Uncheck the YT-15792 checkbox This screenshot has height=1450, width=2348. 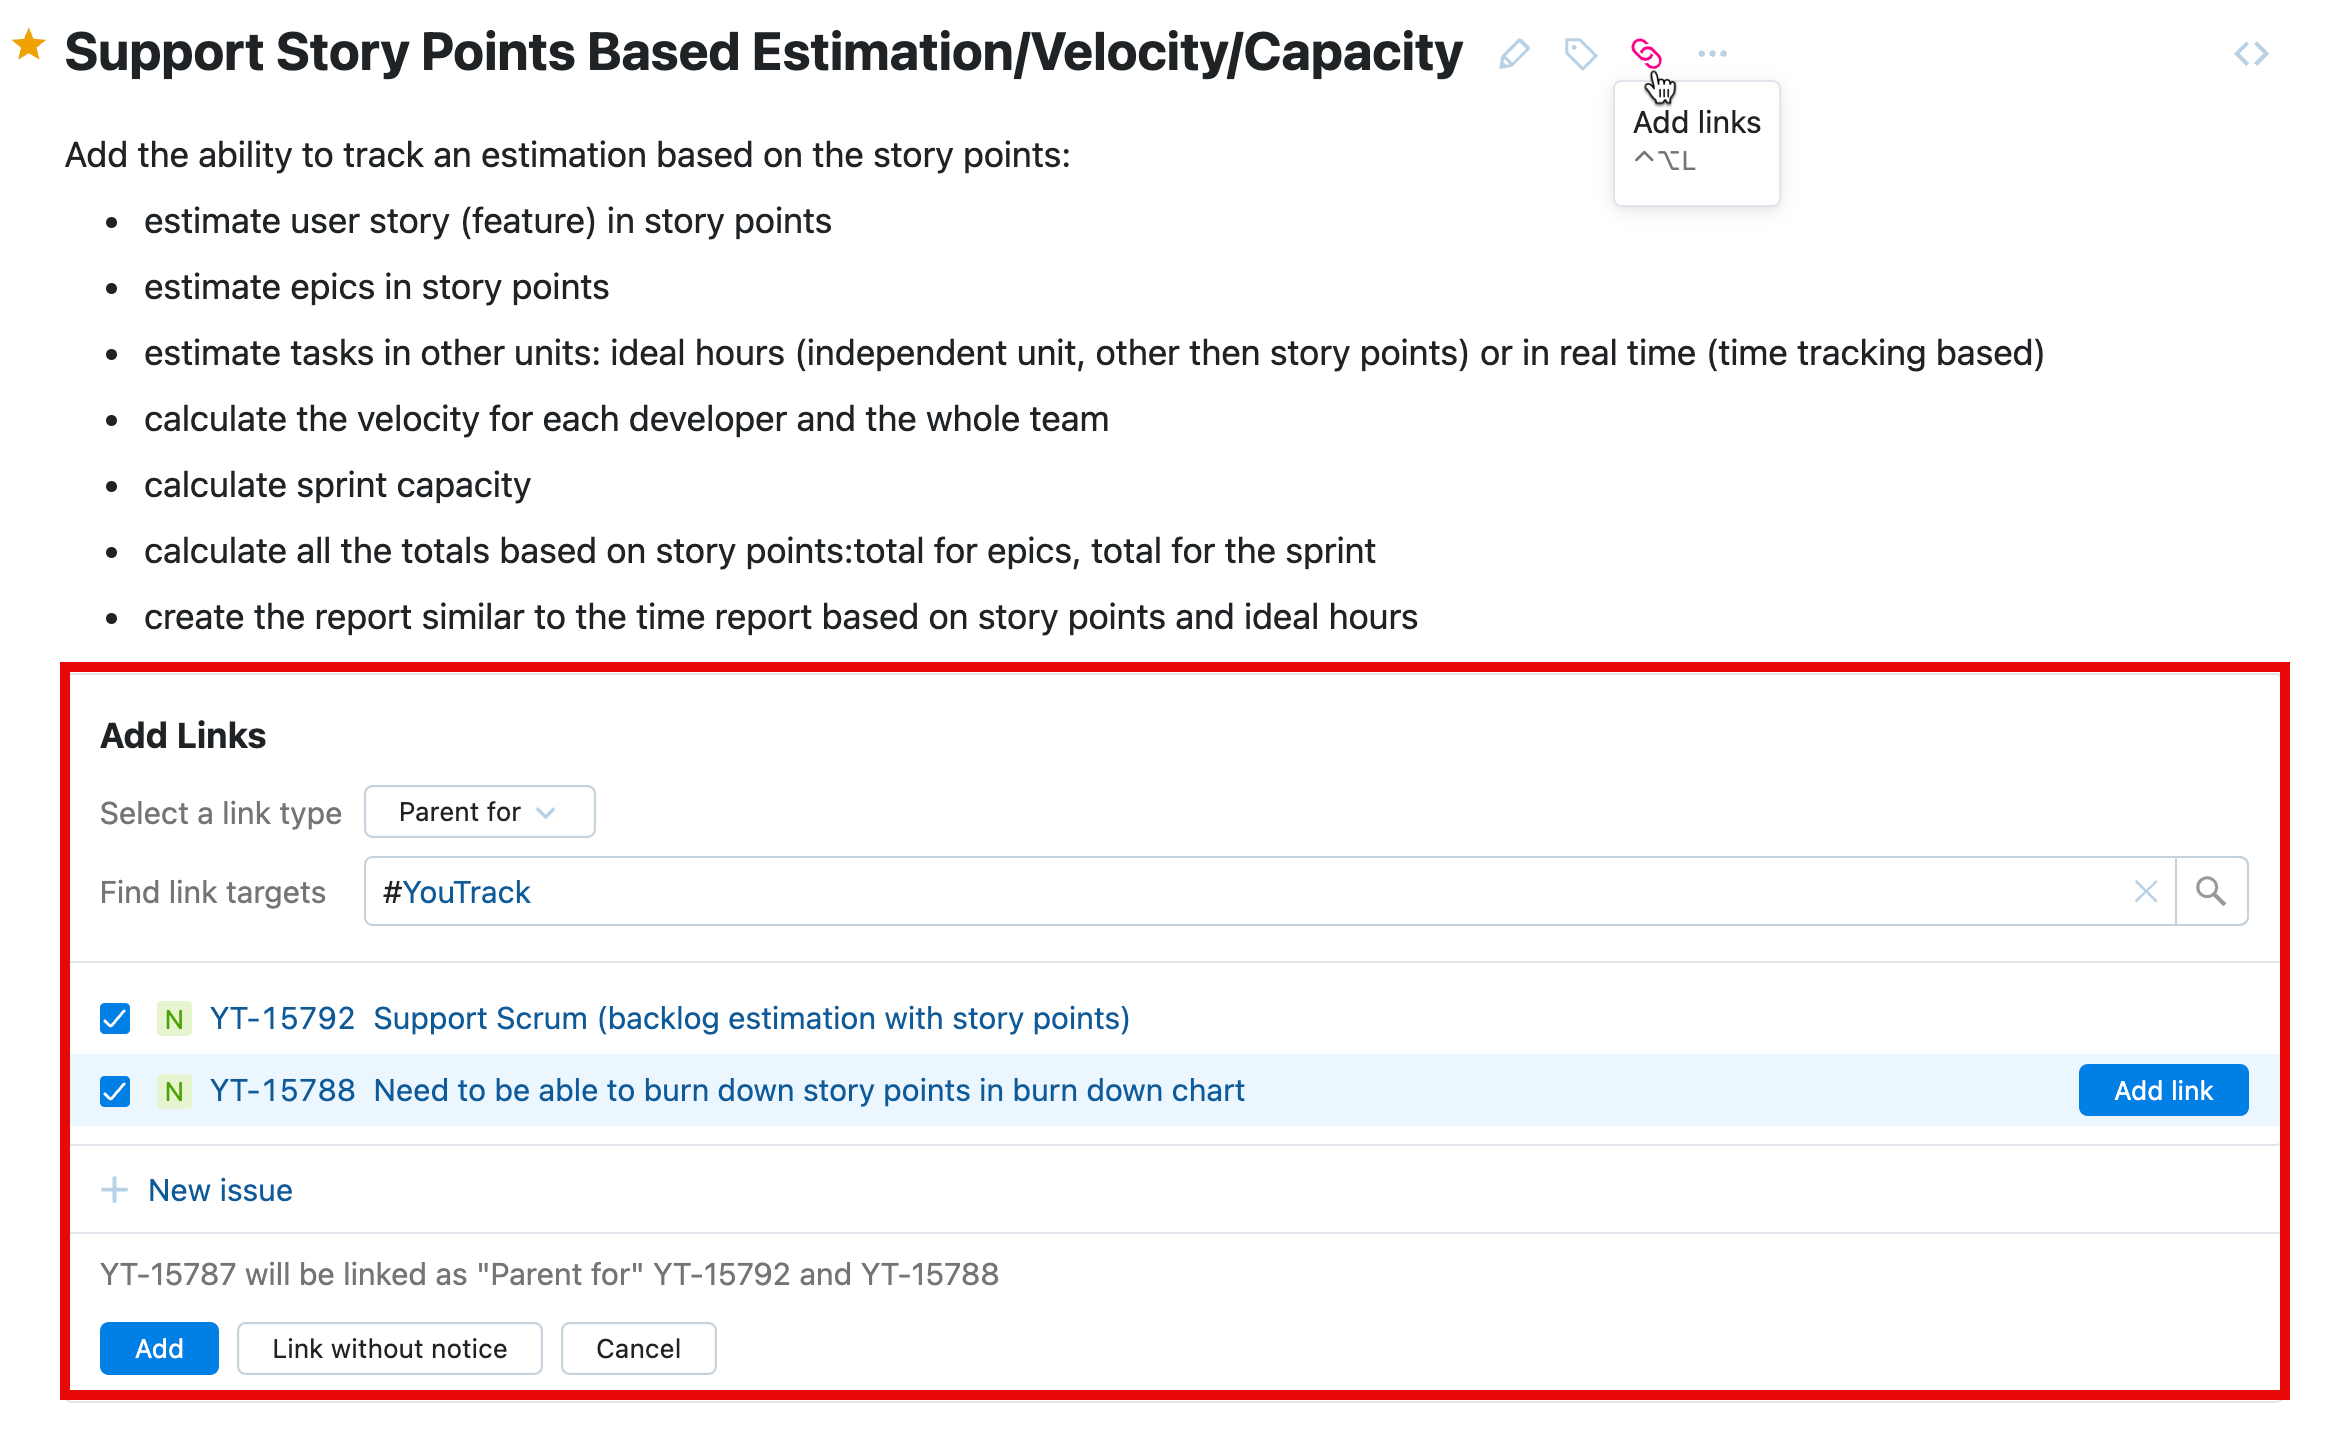pos(114,1019)
